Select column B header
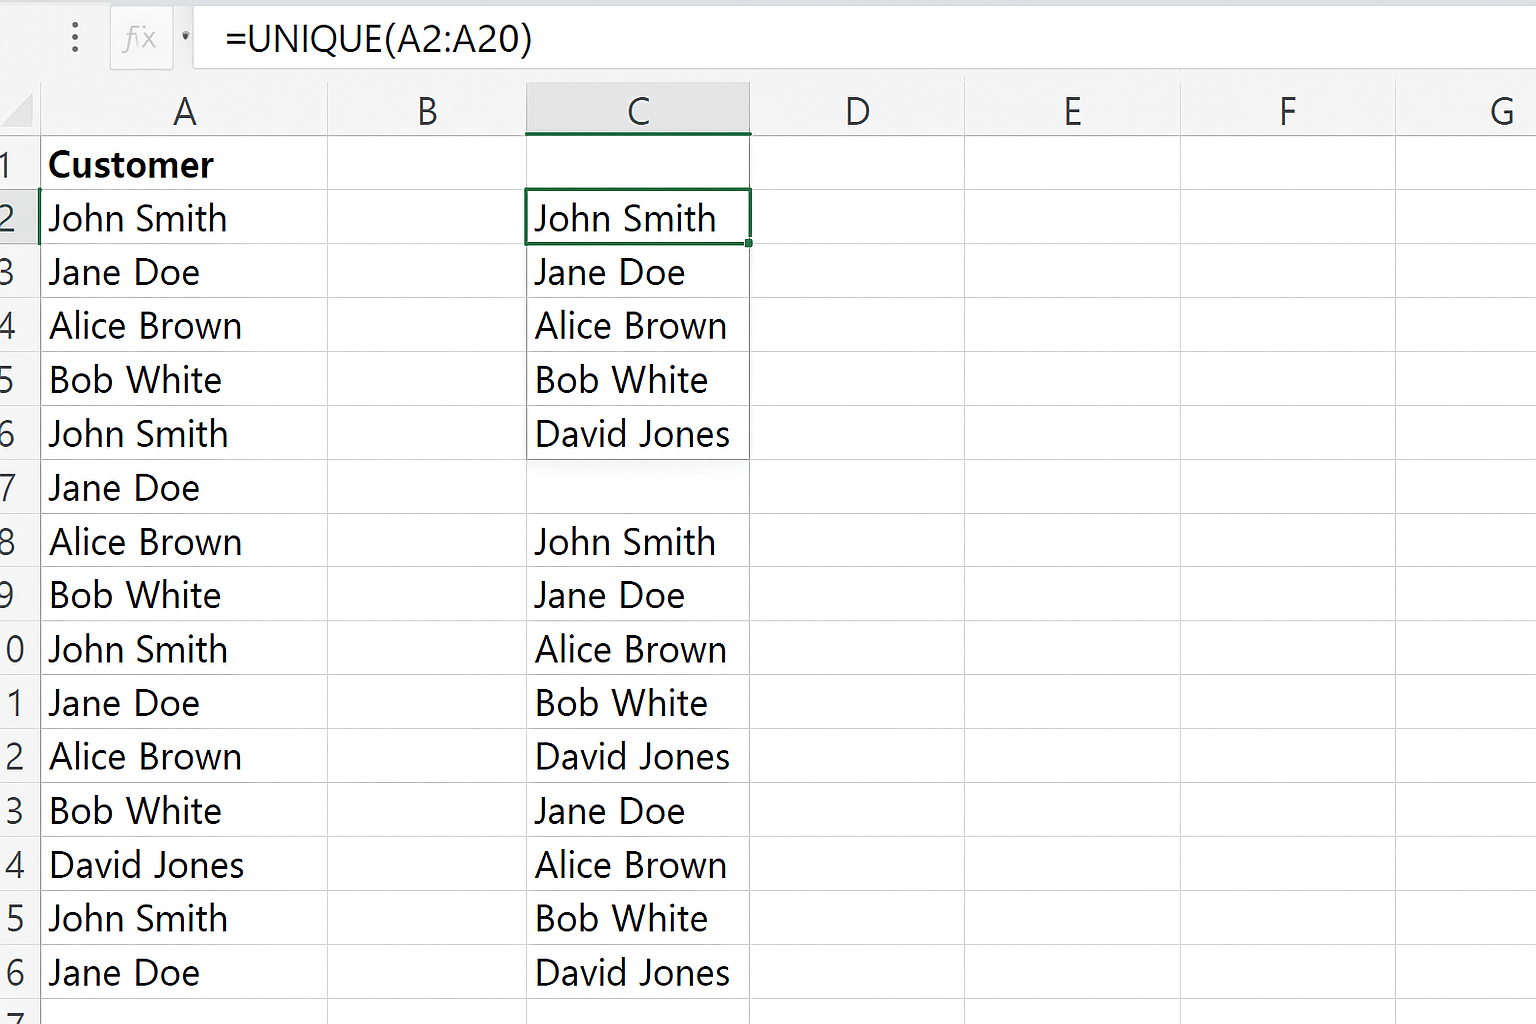Image resolution: width=1536 pixels, height=1024 pixels. tap(427, 110)
